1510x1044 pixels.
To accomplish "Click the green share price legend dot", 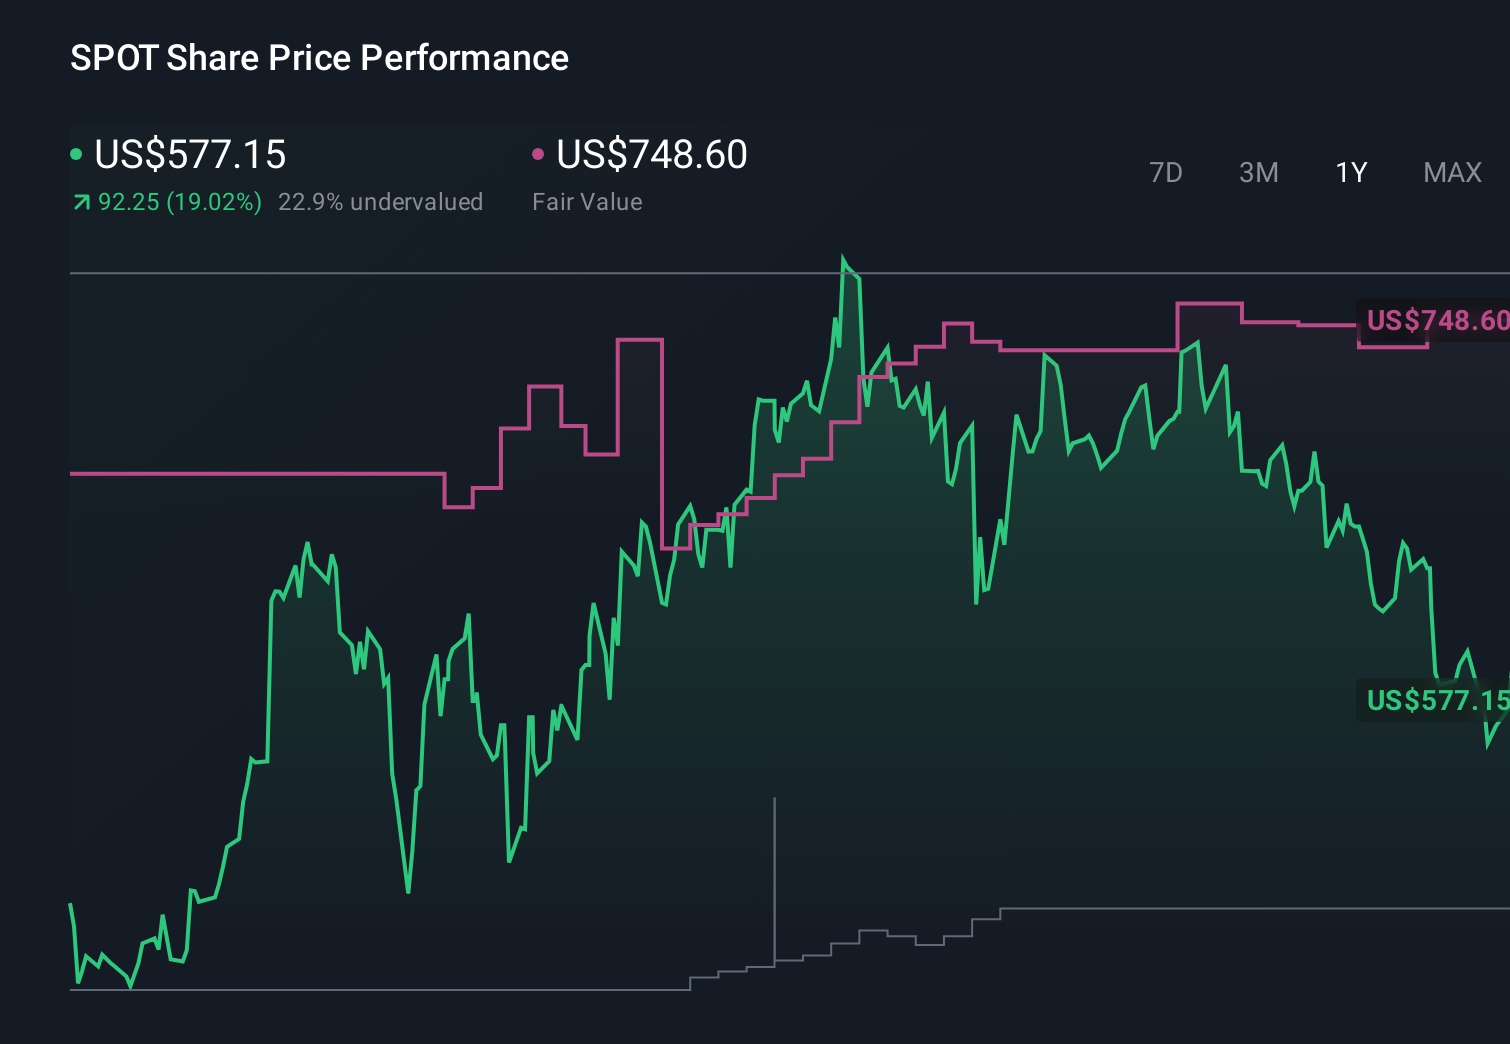I will [78, 155].
